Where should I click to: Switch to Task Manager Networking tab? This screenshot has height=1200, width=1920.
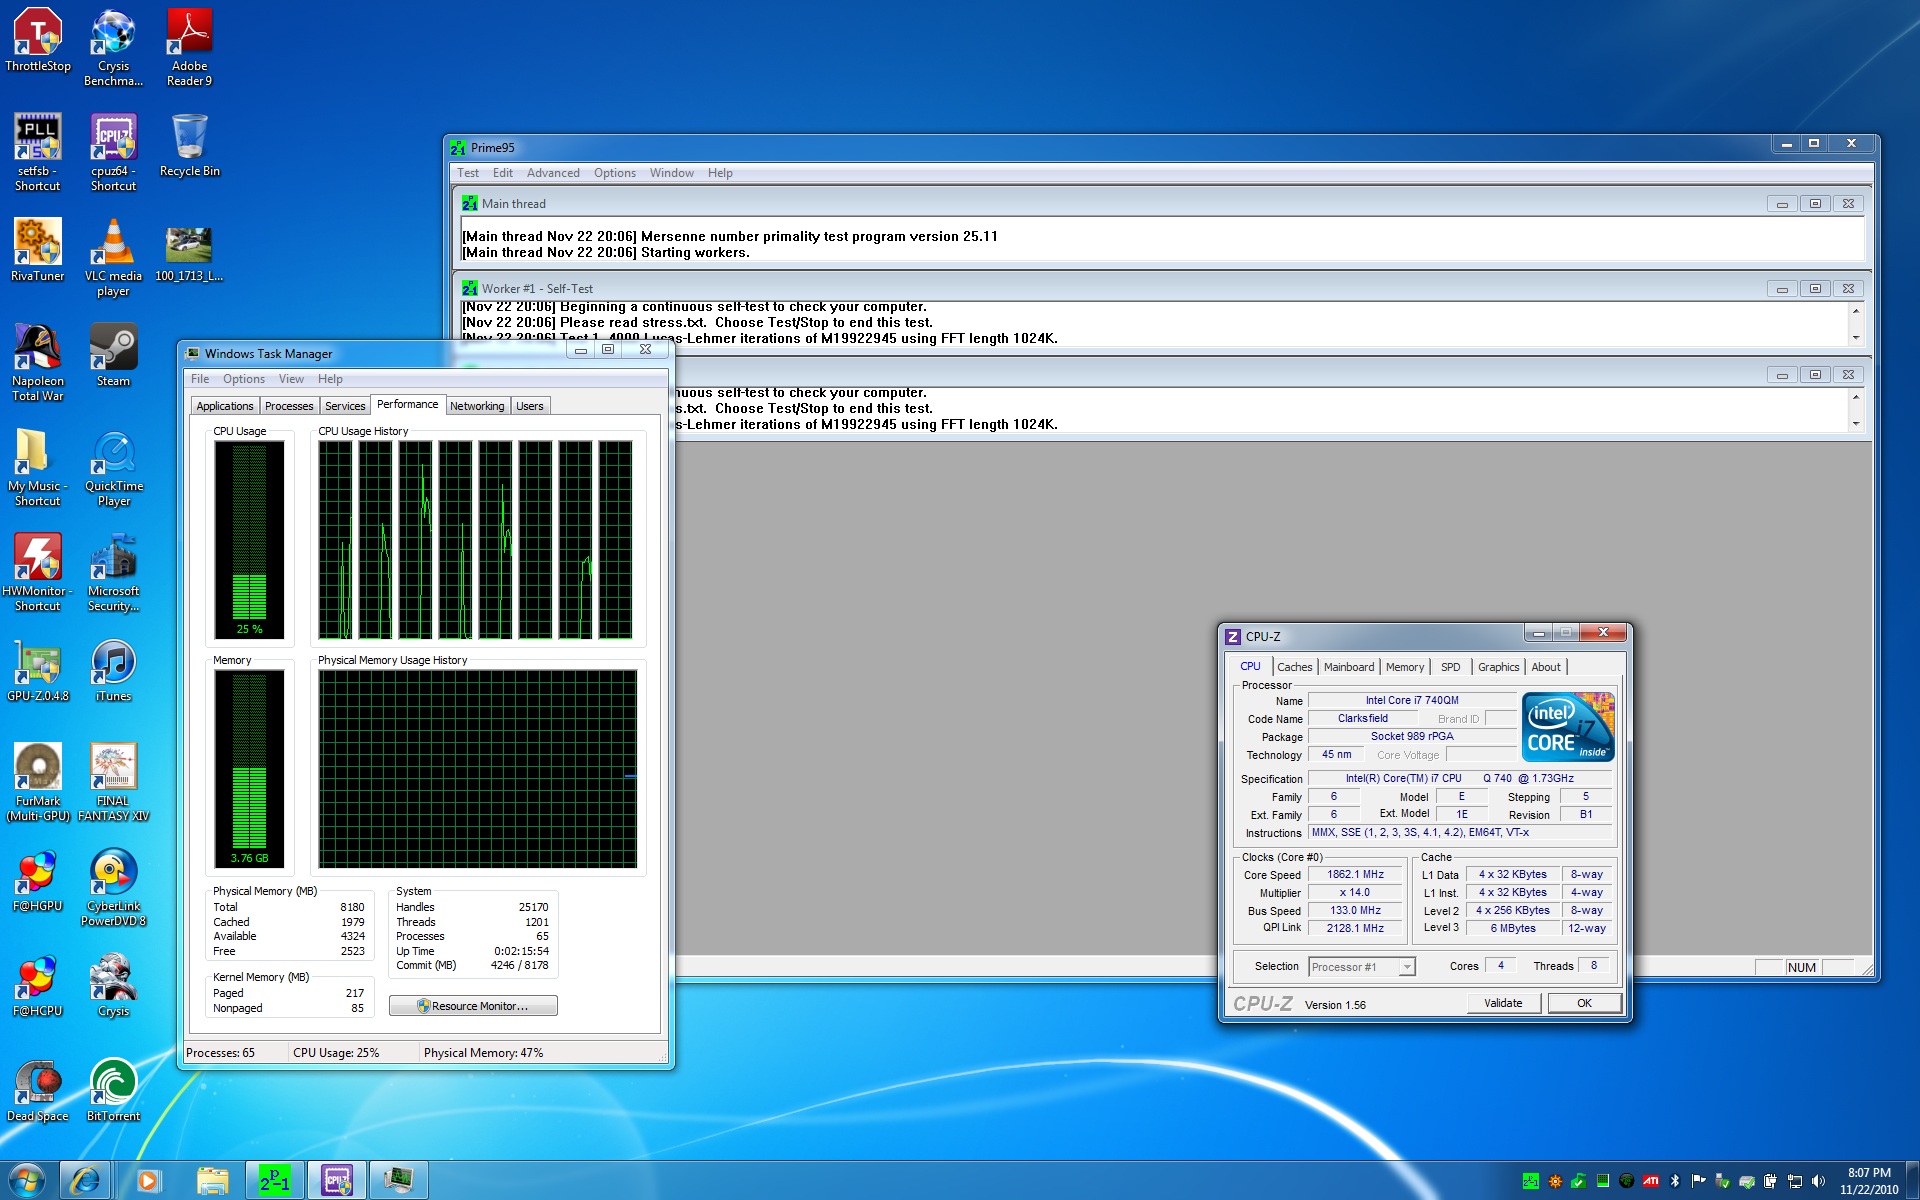477,406
